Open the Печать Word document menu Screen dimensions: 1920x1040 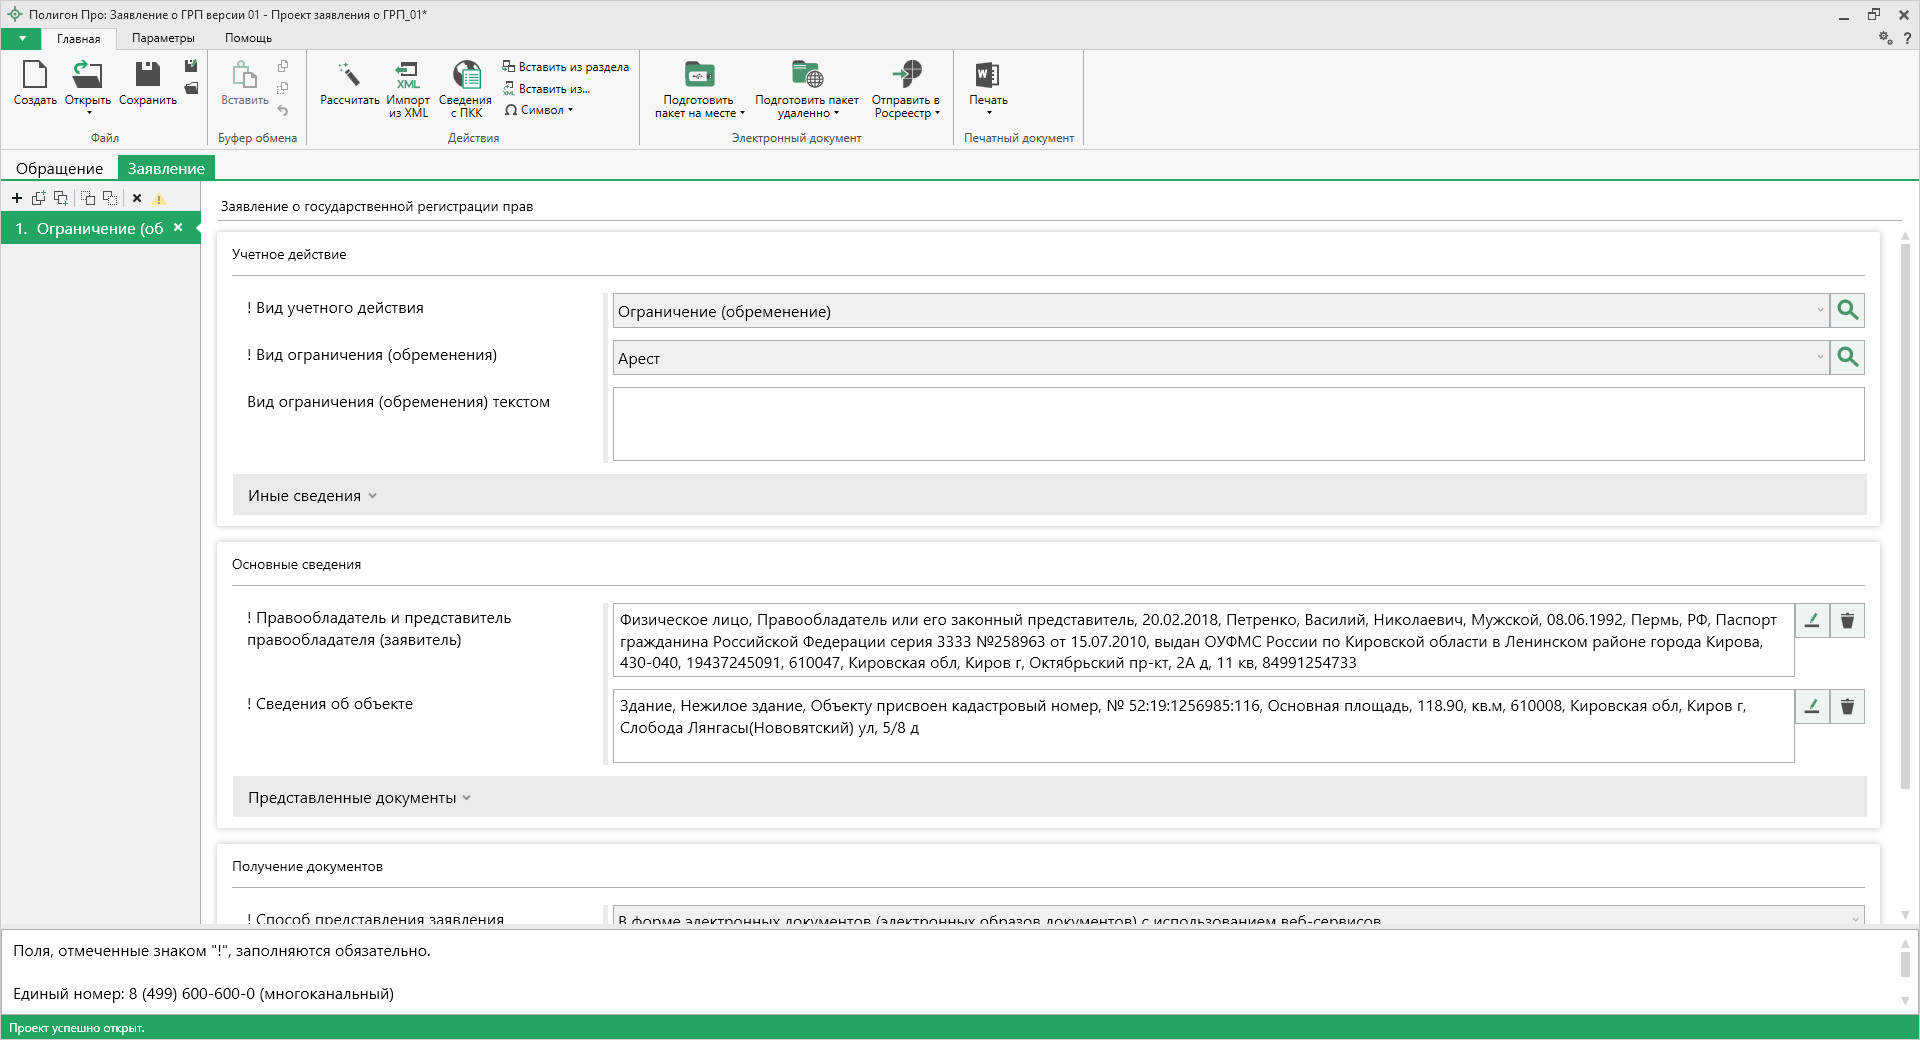(988, 88)
